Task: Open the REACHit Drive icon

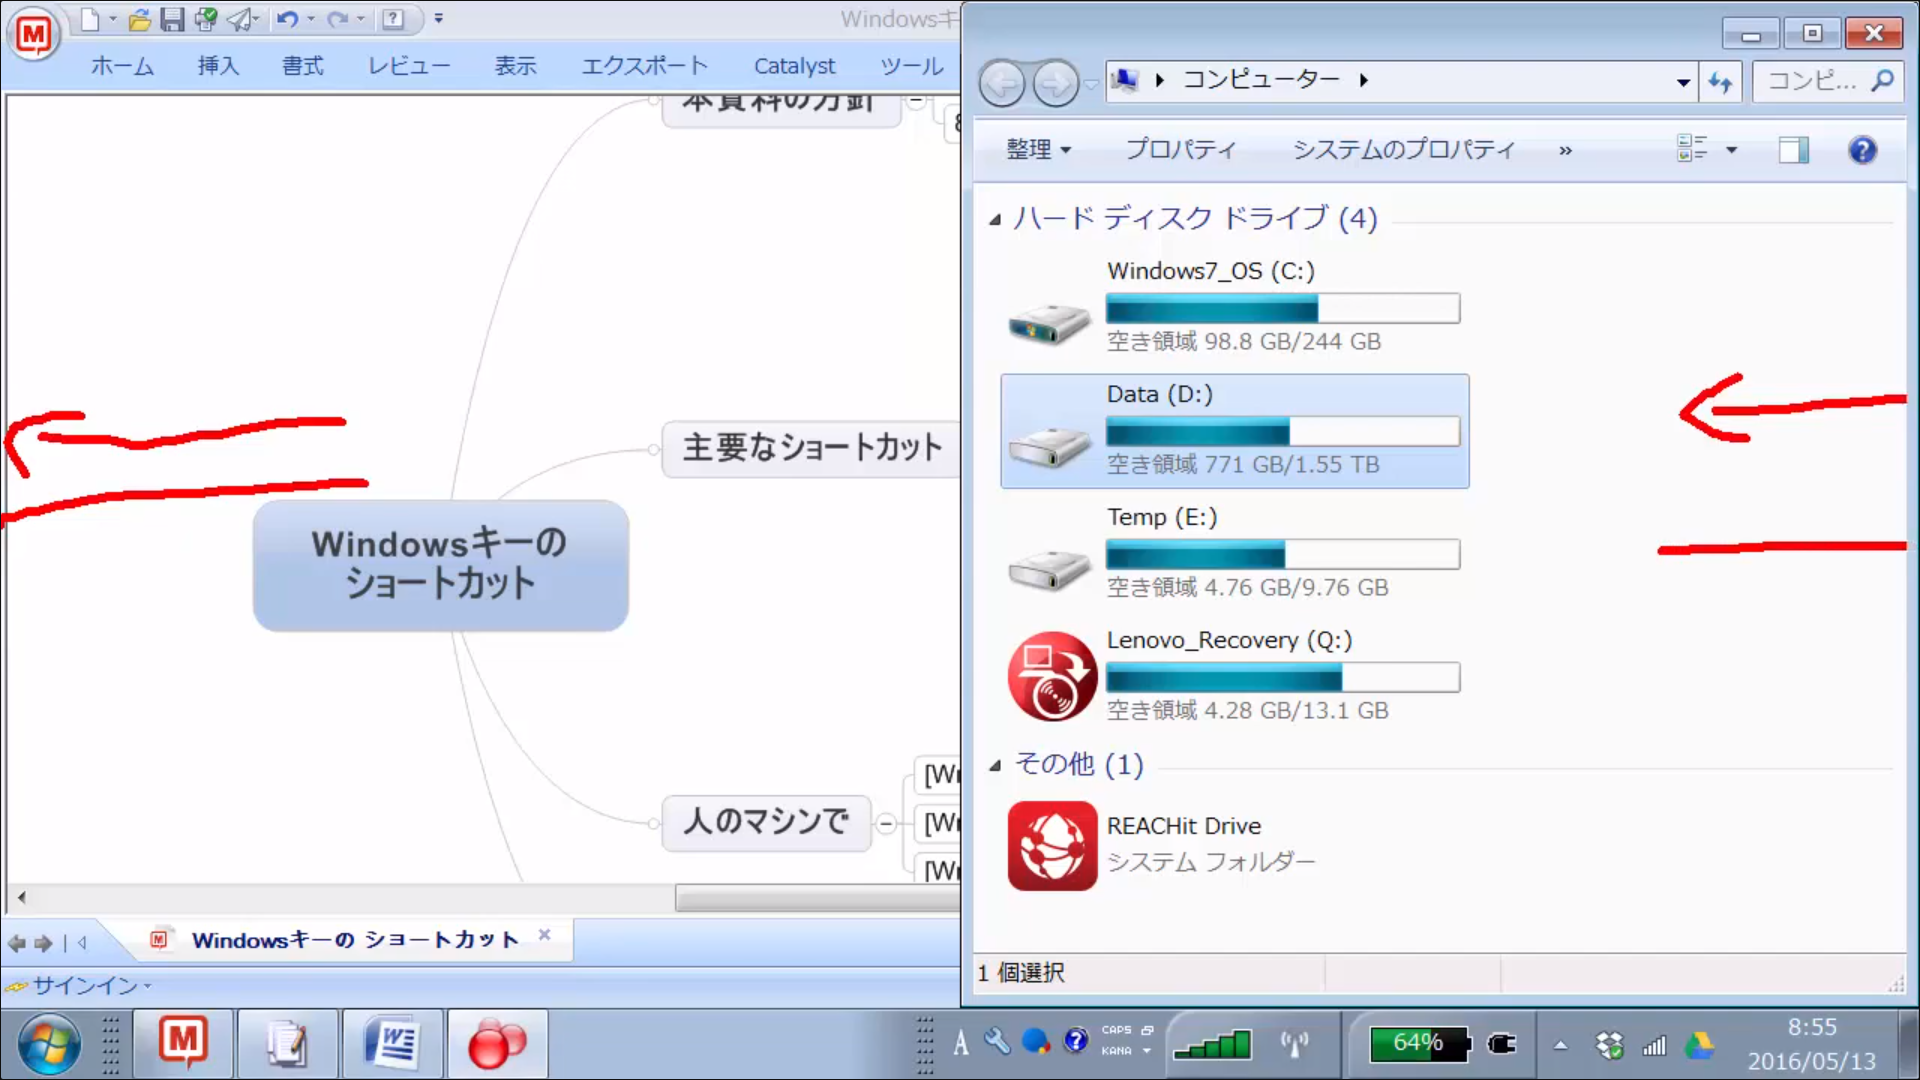Action: (x=1051, y=845)
